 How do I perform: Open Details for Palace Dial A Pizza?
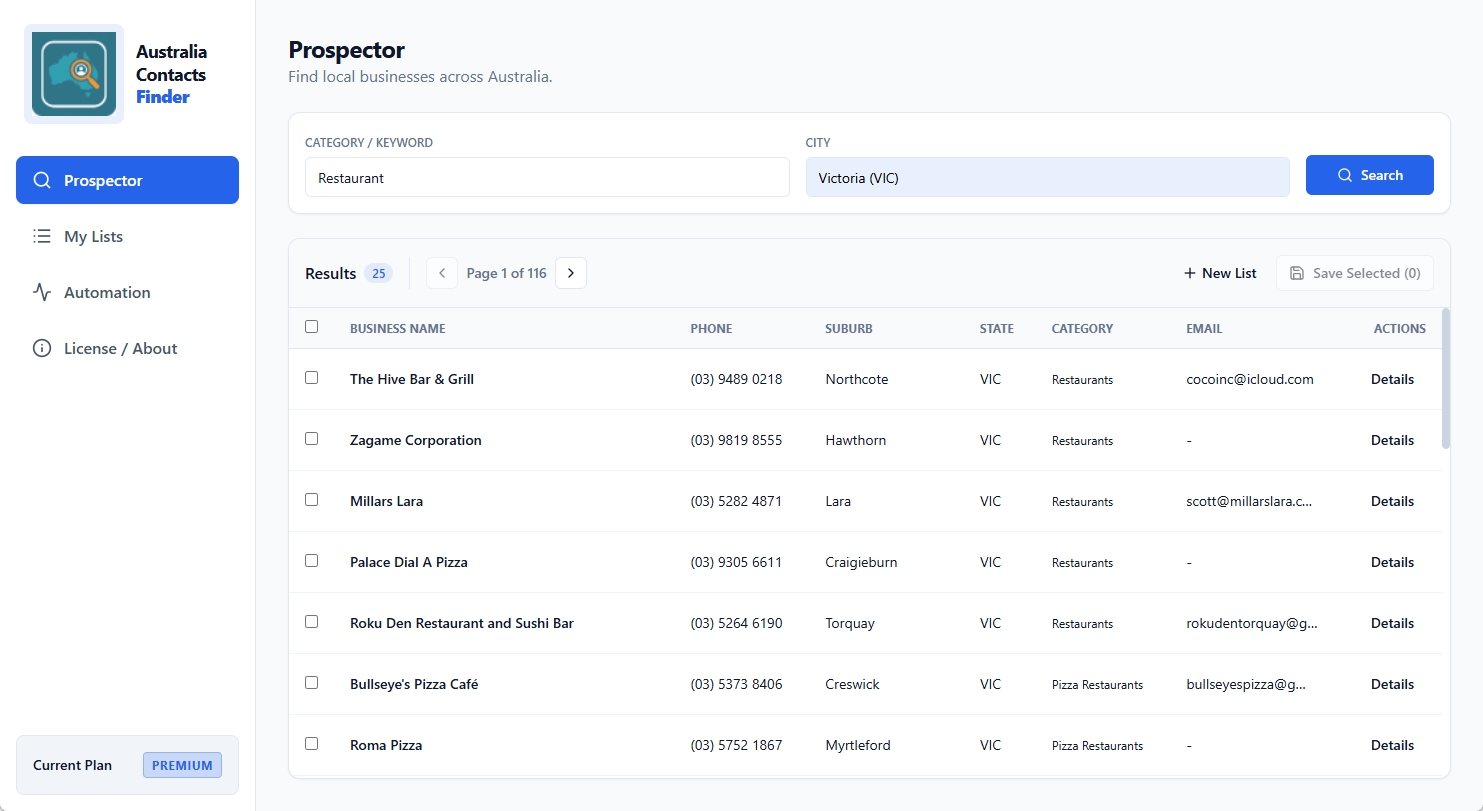pos(1392,562)
